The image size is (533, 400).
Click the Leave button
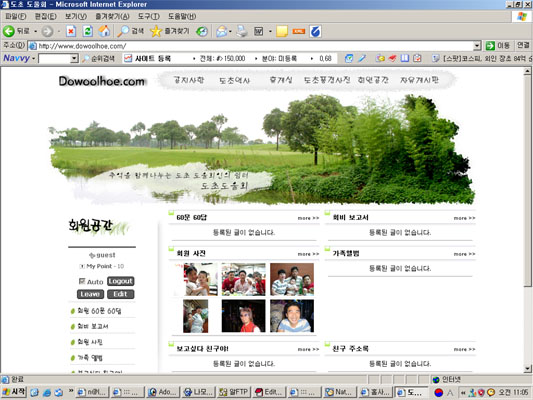pyautogui.click(x=90, y=294)
